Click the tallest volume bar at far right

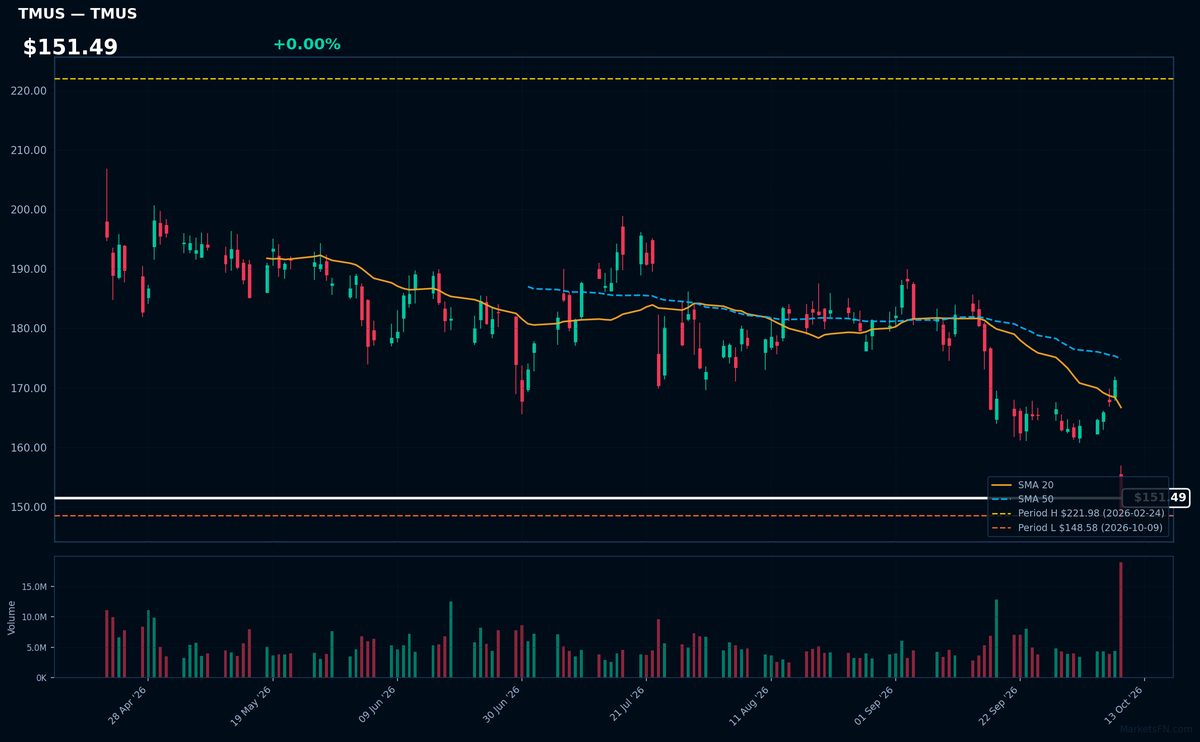click(x=1120, y=620)
